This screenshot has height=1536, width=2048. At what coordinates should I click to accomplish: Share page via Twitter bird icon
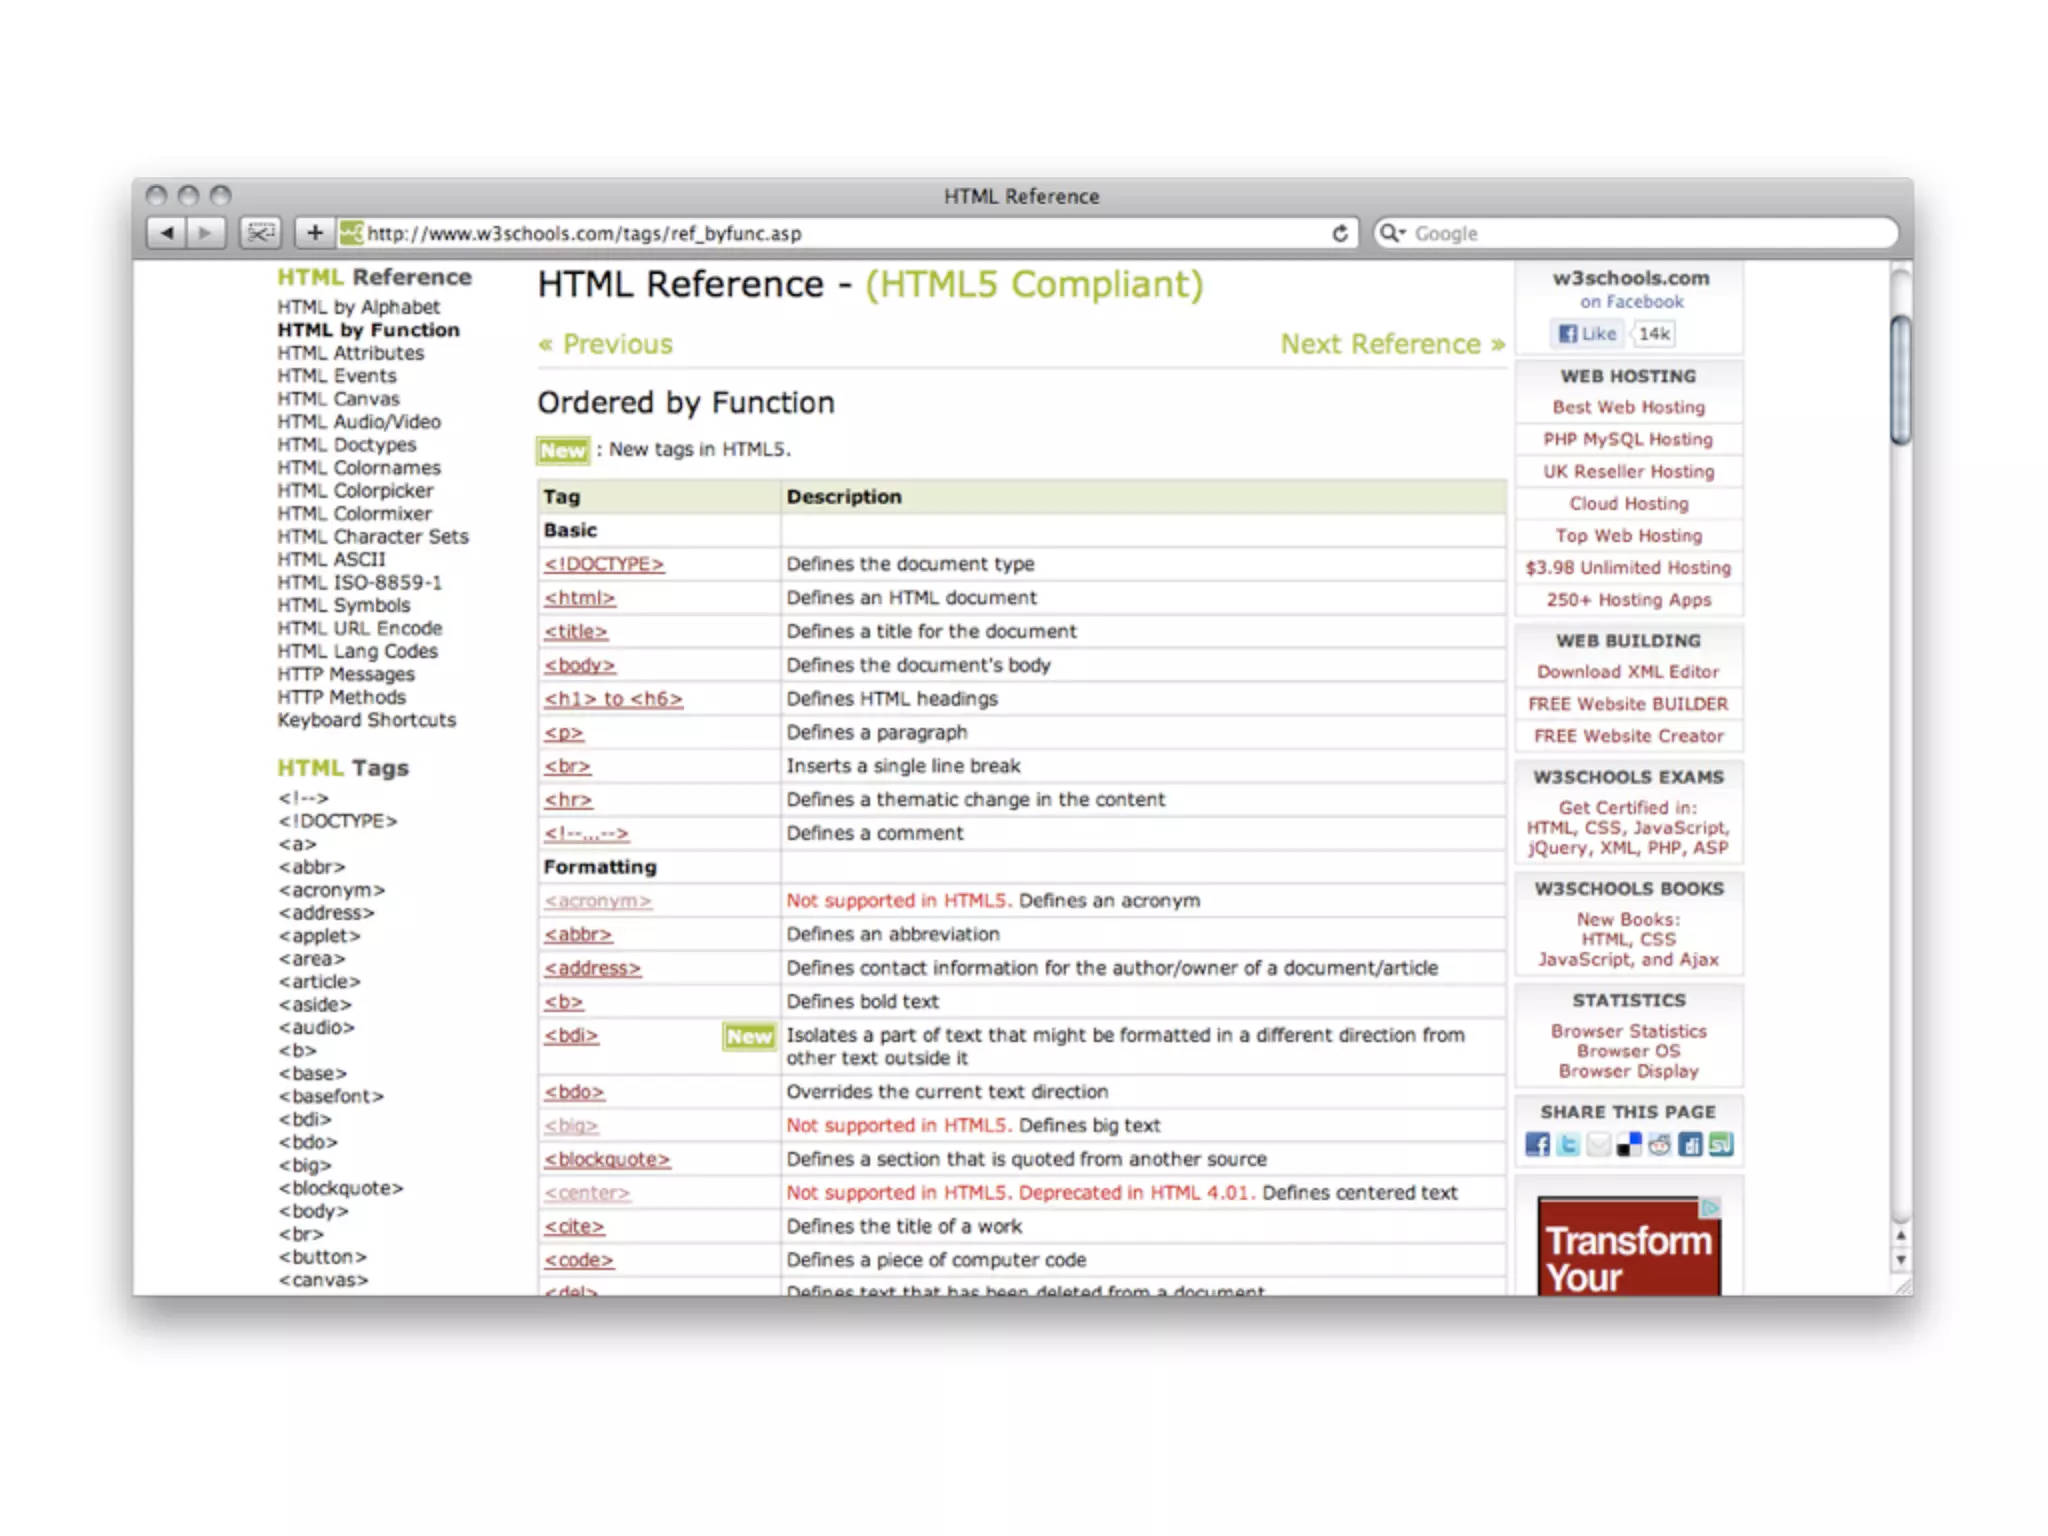click(x=1568, y=1144)
